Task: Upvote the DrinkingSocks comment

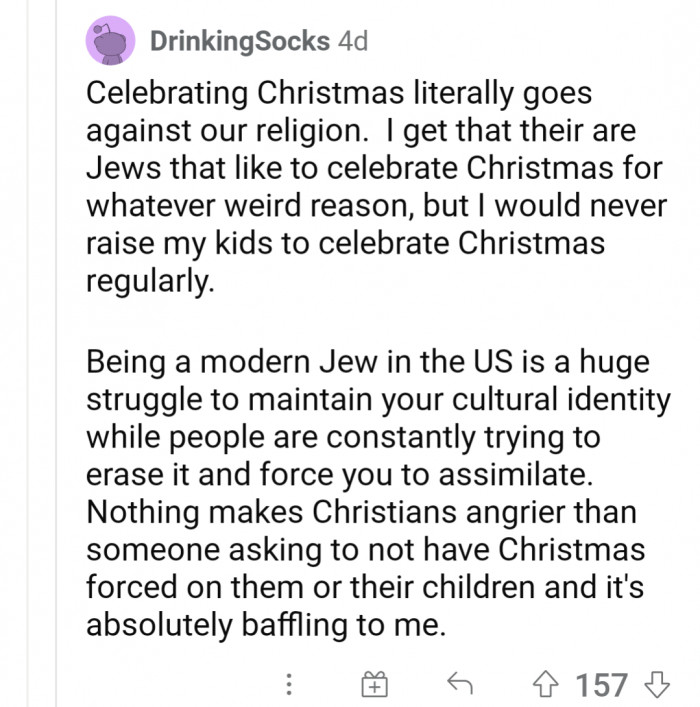Action: pyautogui.click(x=545, y=684)
